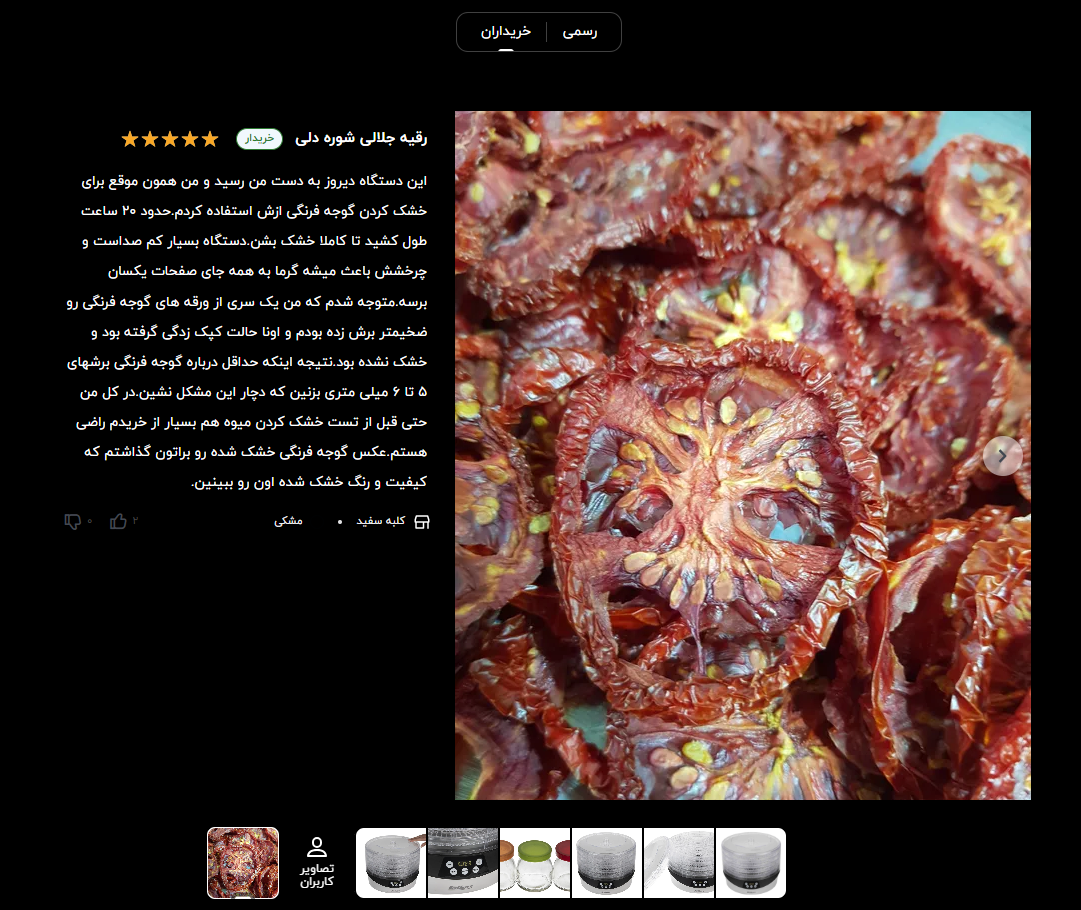Click the thumbs down dislike icon
1081x910 pixels.
click(x=72, y=521)
